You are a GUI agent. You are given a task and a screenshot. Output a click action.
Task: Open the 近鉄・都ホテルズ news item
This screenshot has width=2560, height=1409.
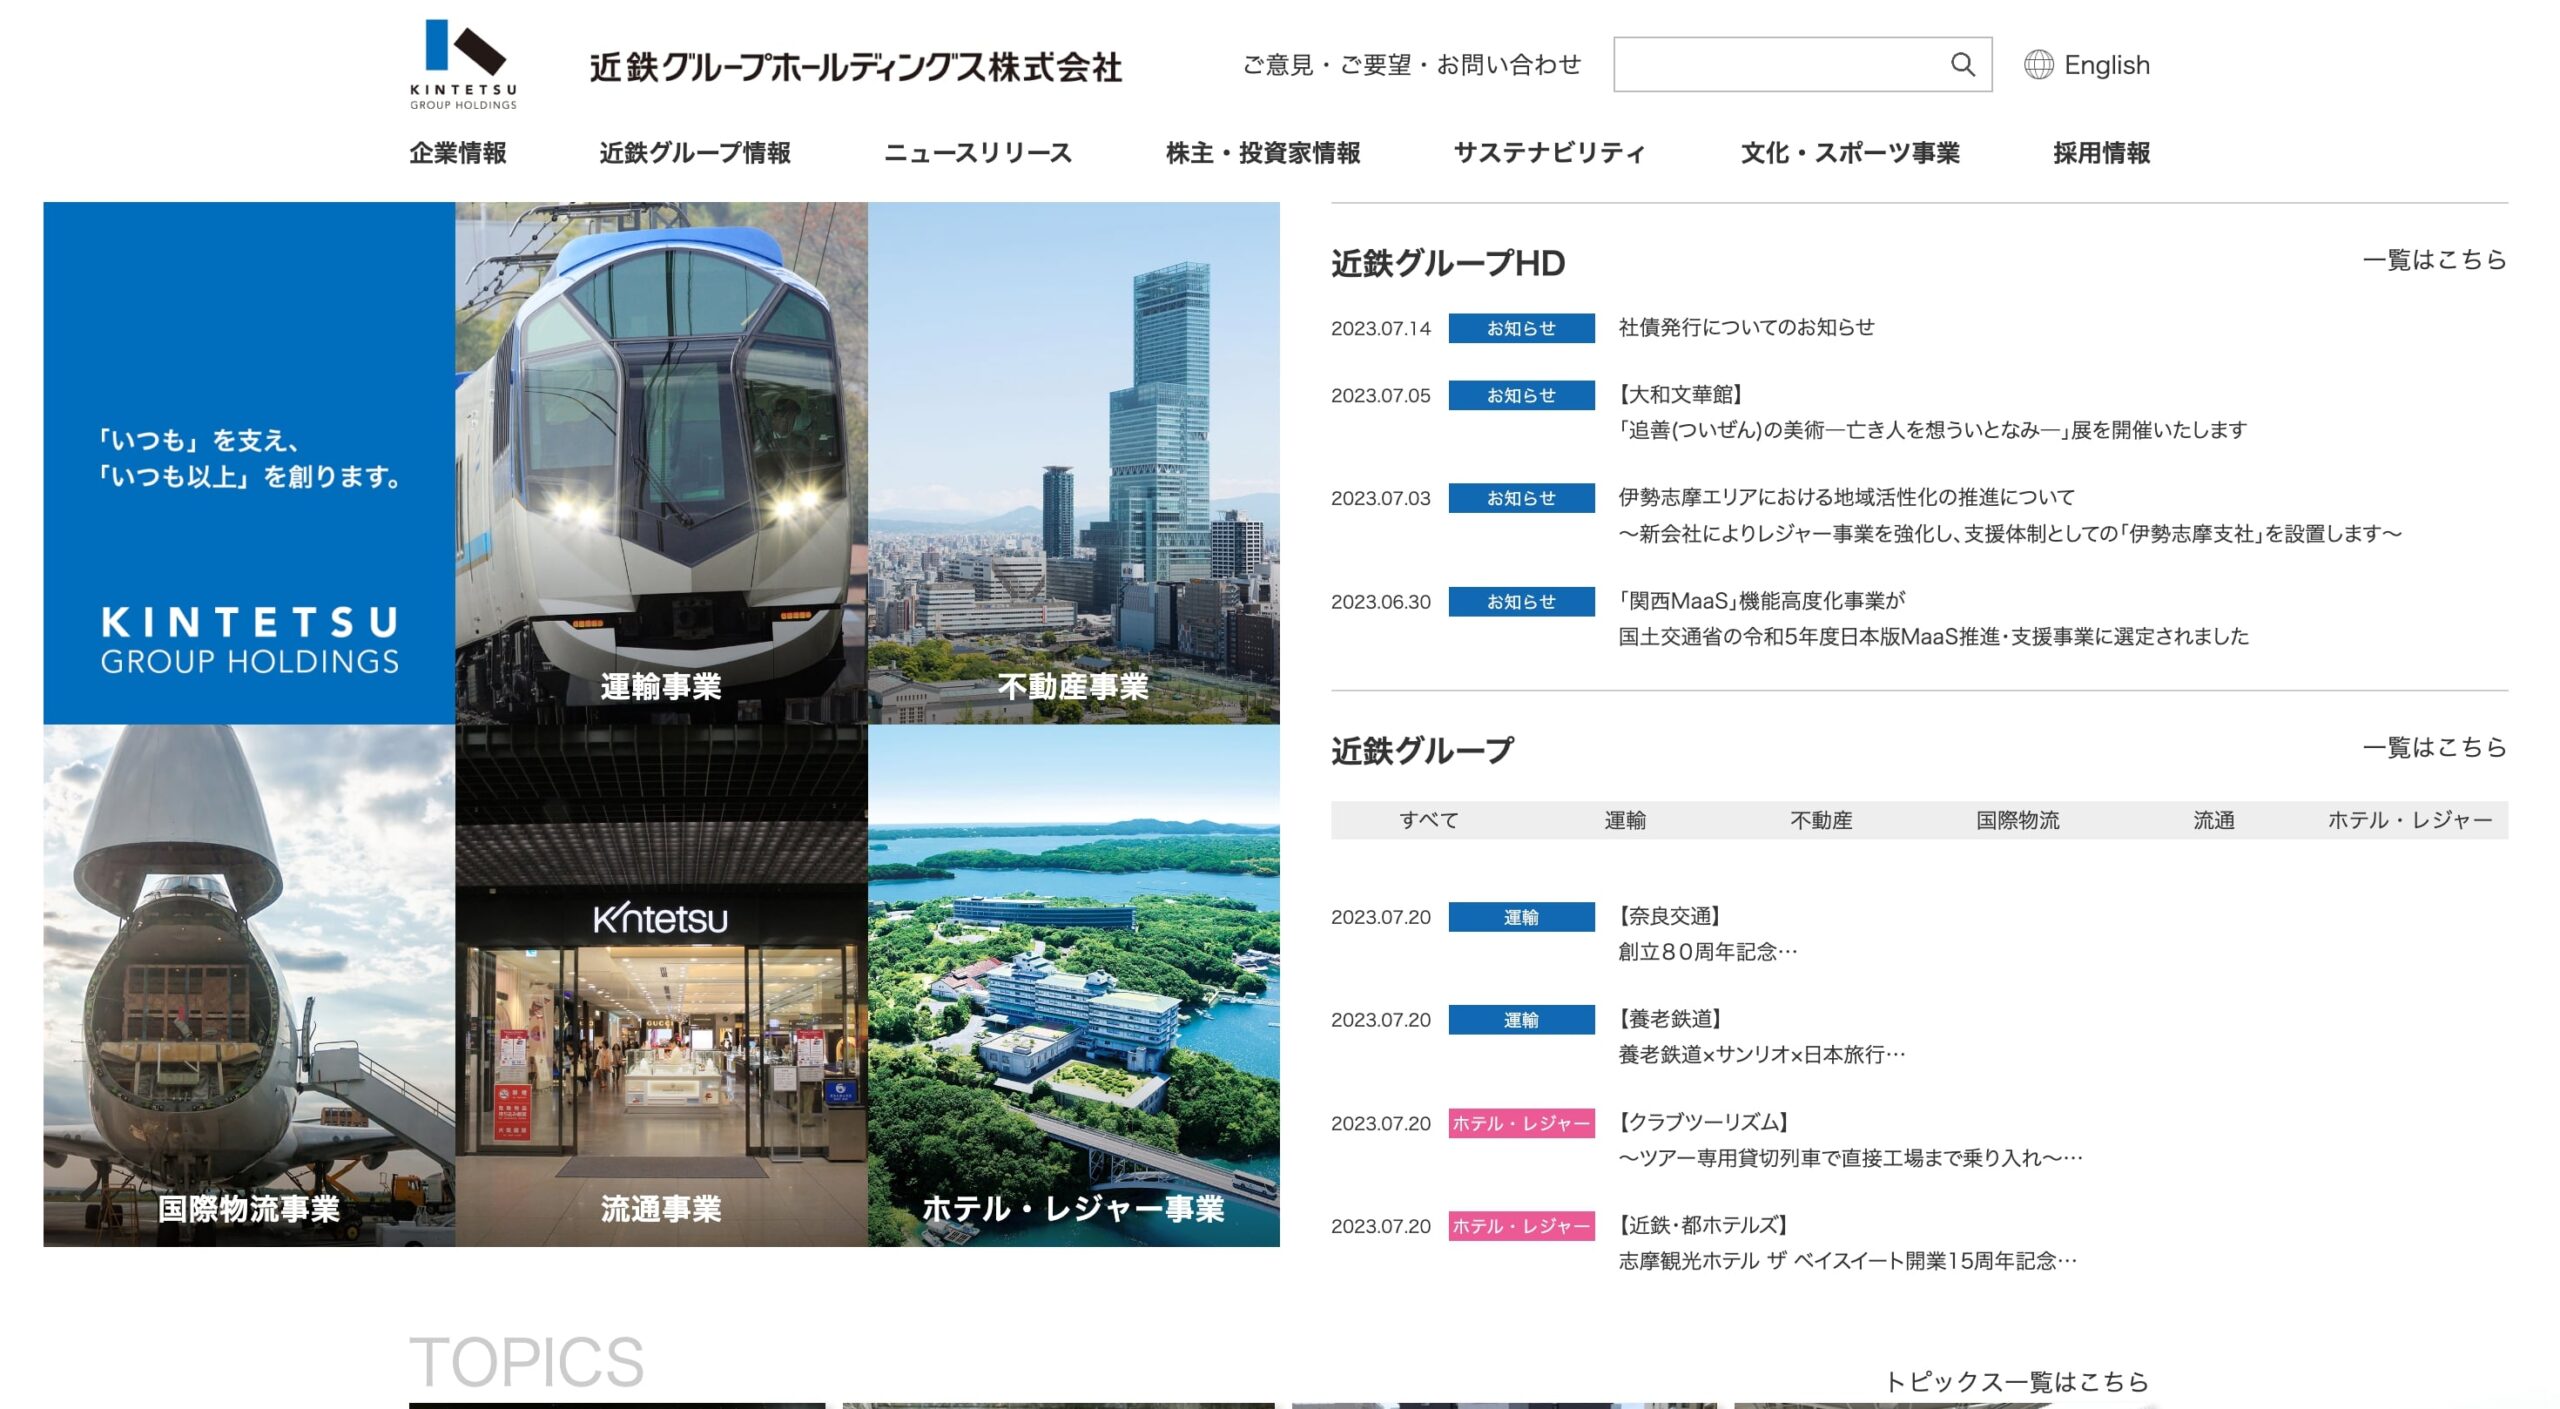tap(1848, 1243)
